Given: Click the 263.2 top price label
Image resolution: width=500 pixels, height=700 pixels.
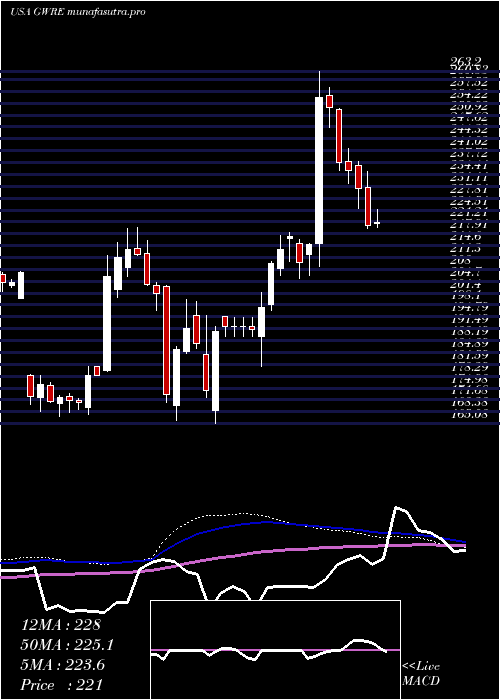Looking at the screenshot, I should (x=467, y=61).
